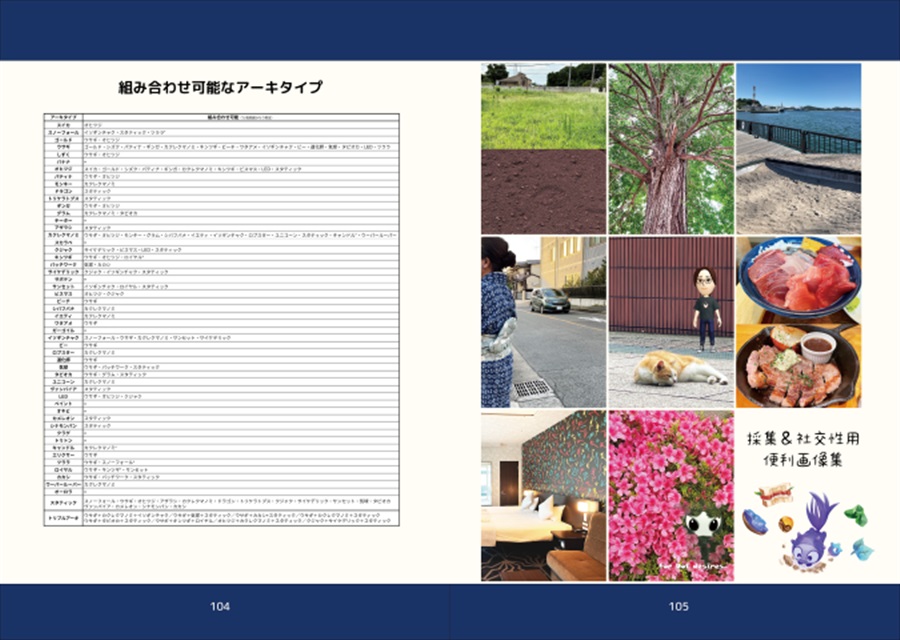The width and height of the screenshot is (900, 640).
Task: Open the hotel room interior photo
Action: [543, 495]
